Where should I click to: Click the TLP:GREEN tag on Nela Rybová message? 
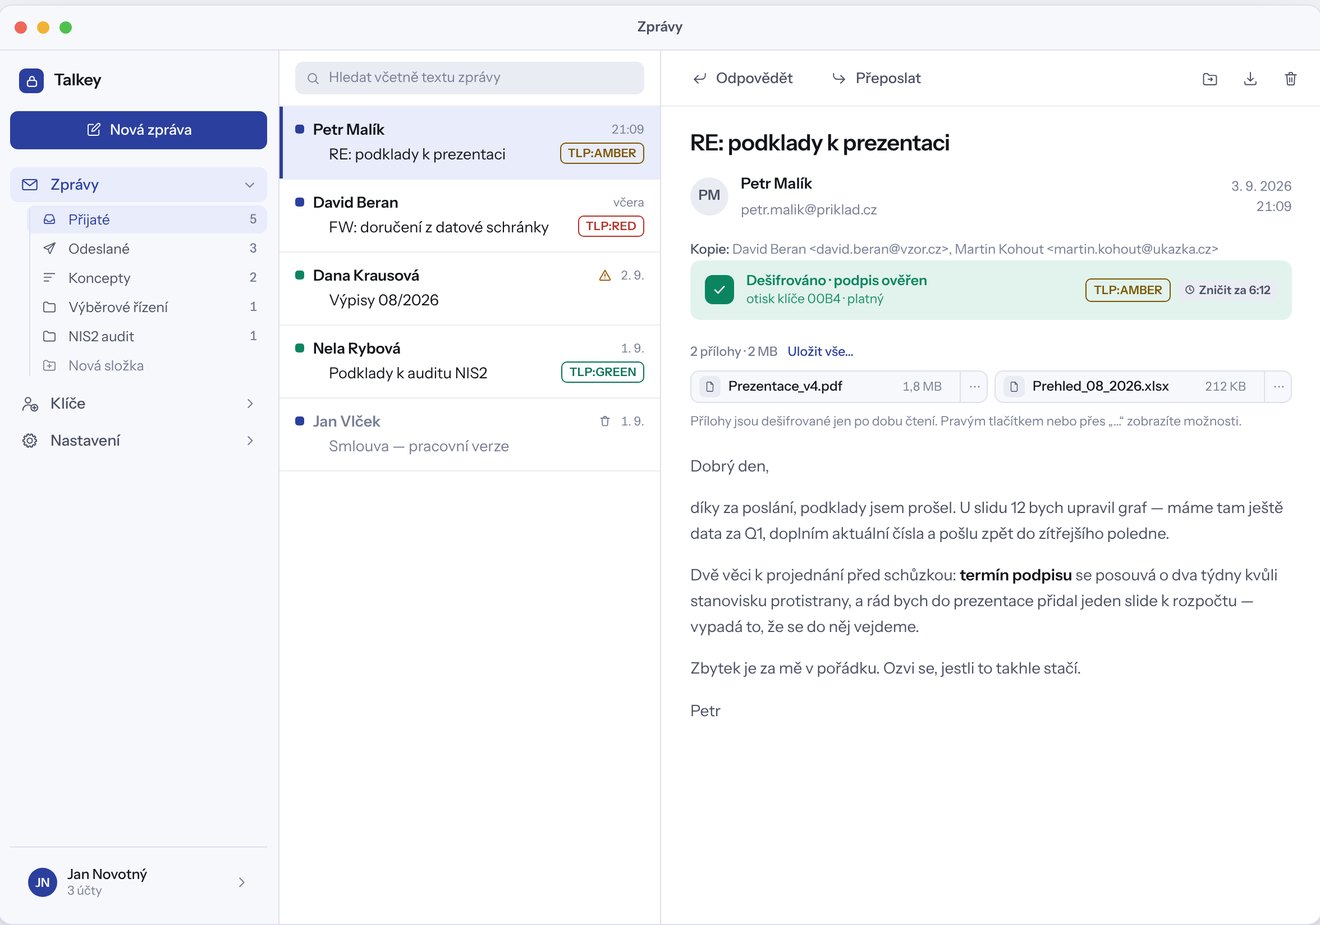coord(603,372)
